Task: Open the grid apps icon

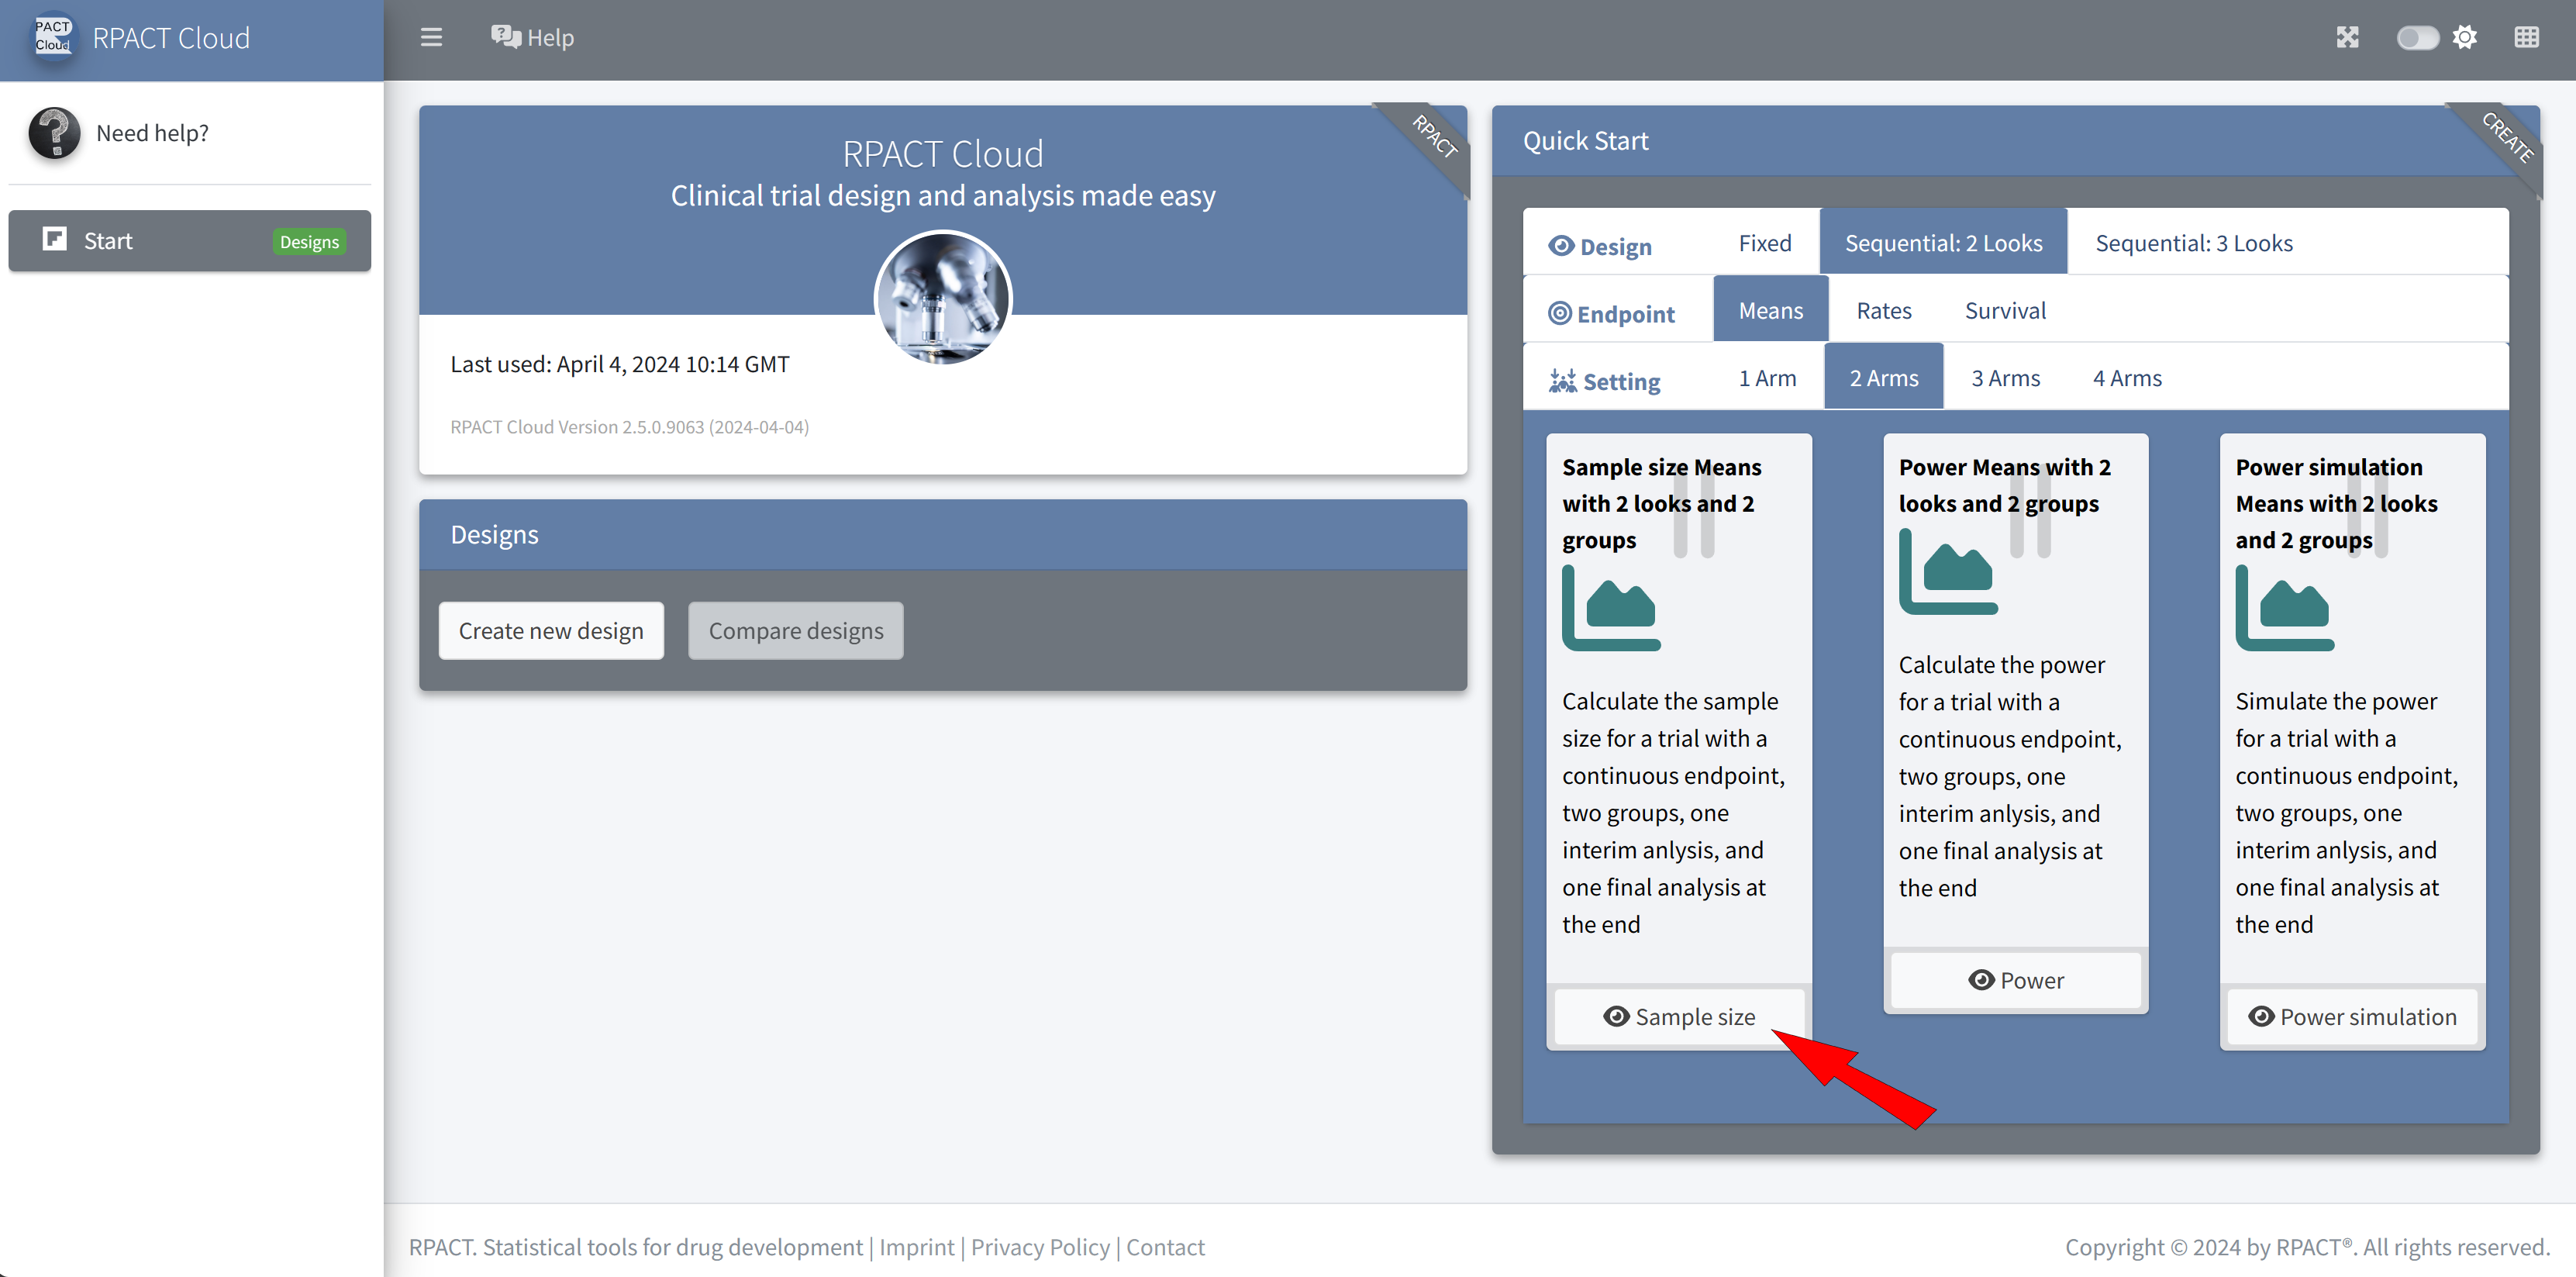Action: click(x=2526, y=37)
